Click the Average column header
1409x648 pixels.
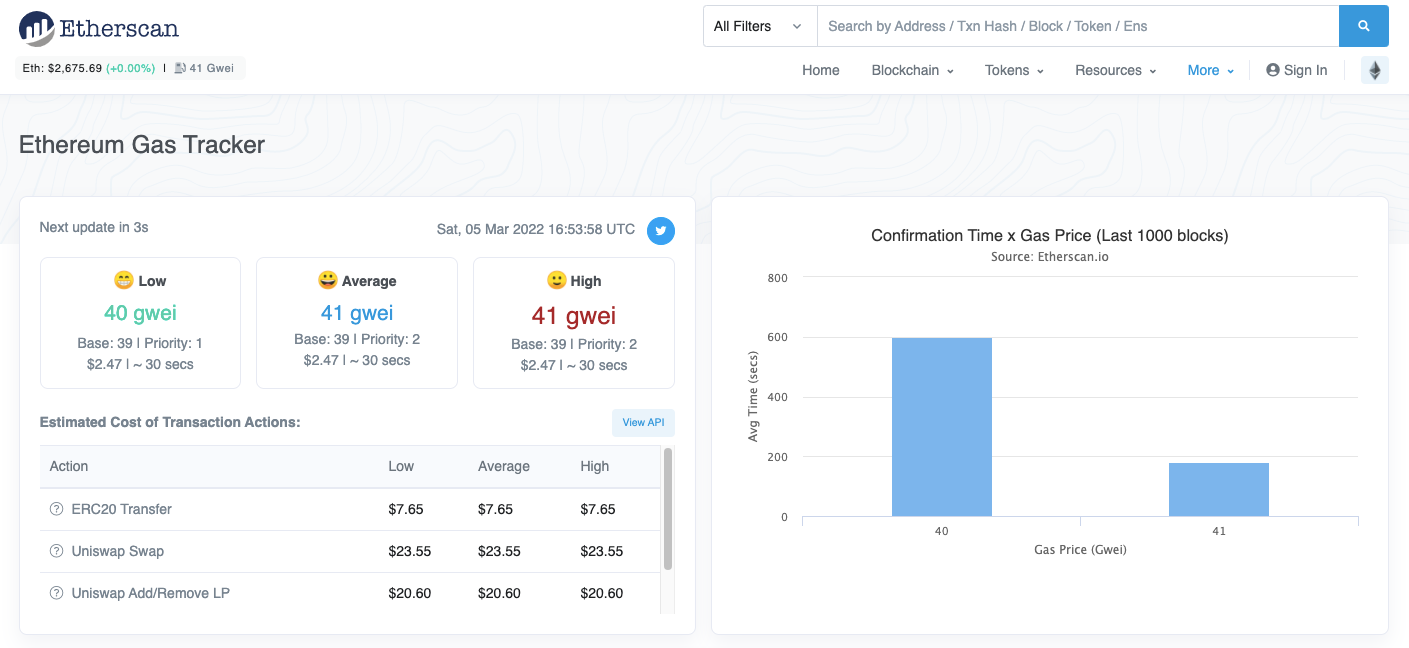pyautogui.click(x=504, y=466)
